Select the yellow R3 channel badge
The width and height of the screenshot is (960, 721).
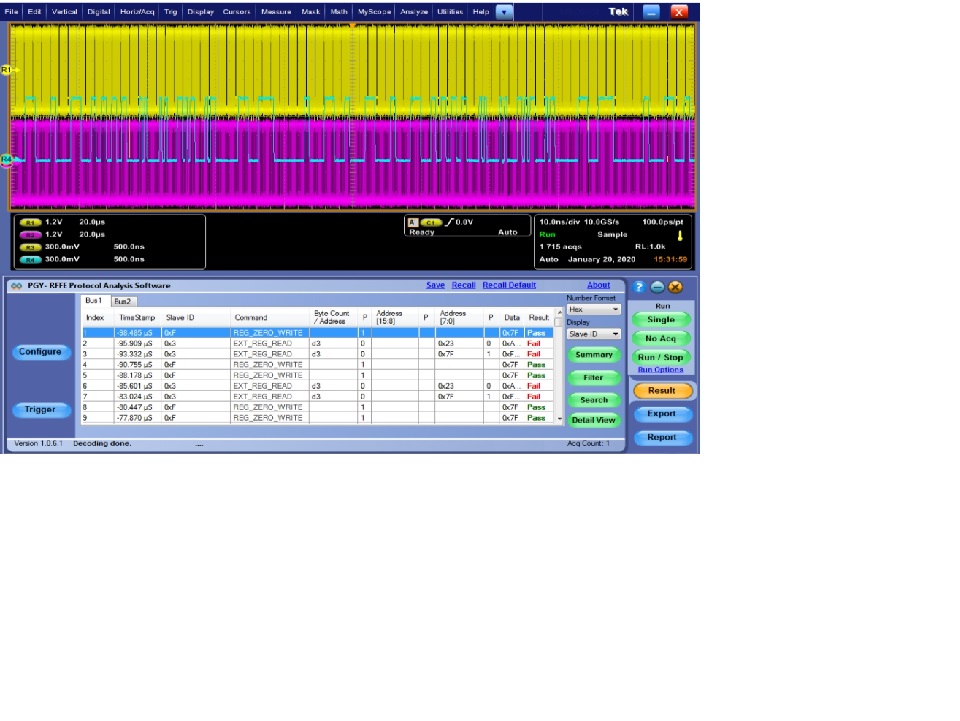click(x=30, y=247)
